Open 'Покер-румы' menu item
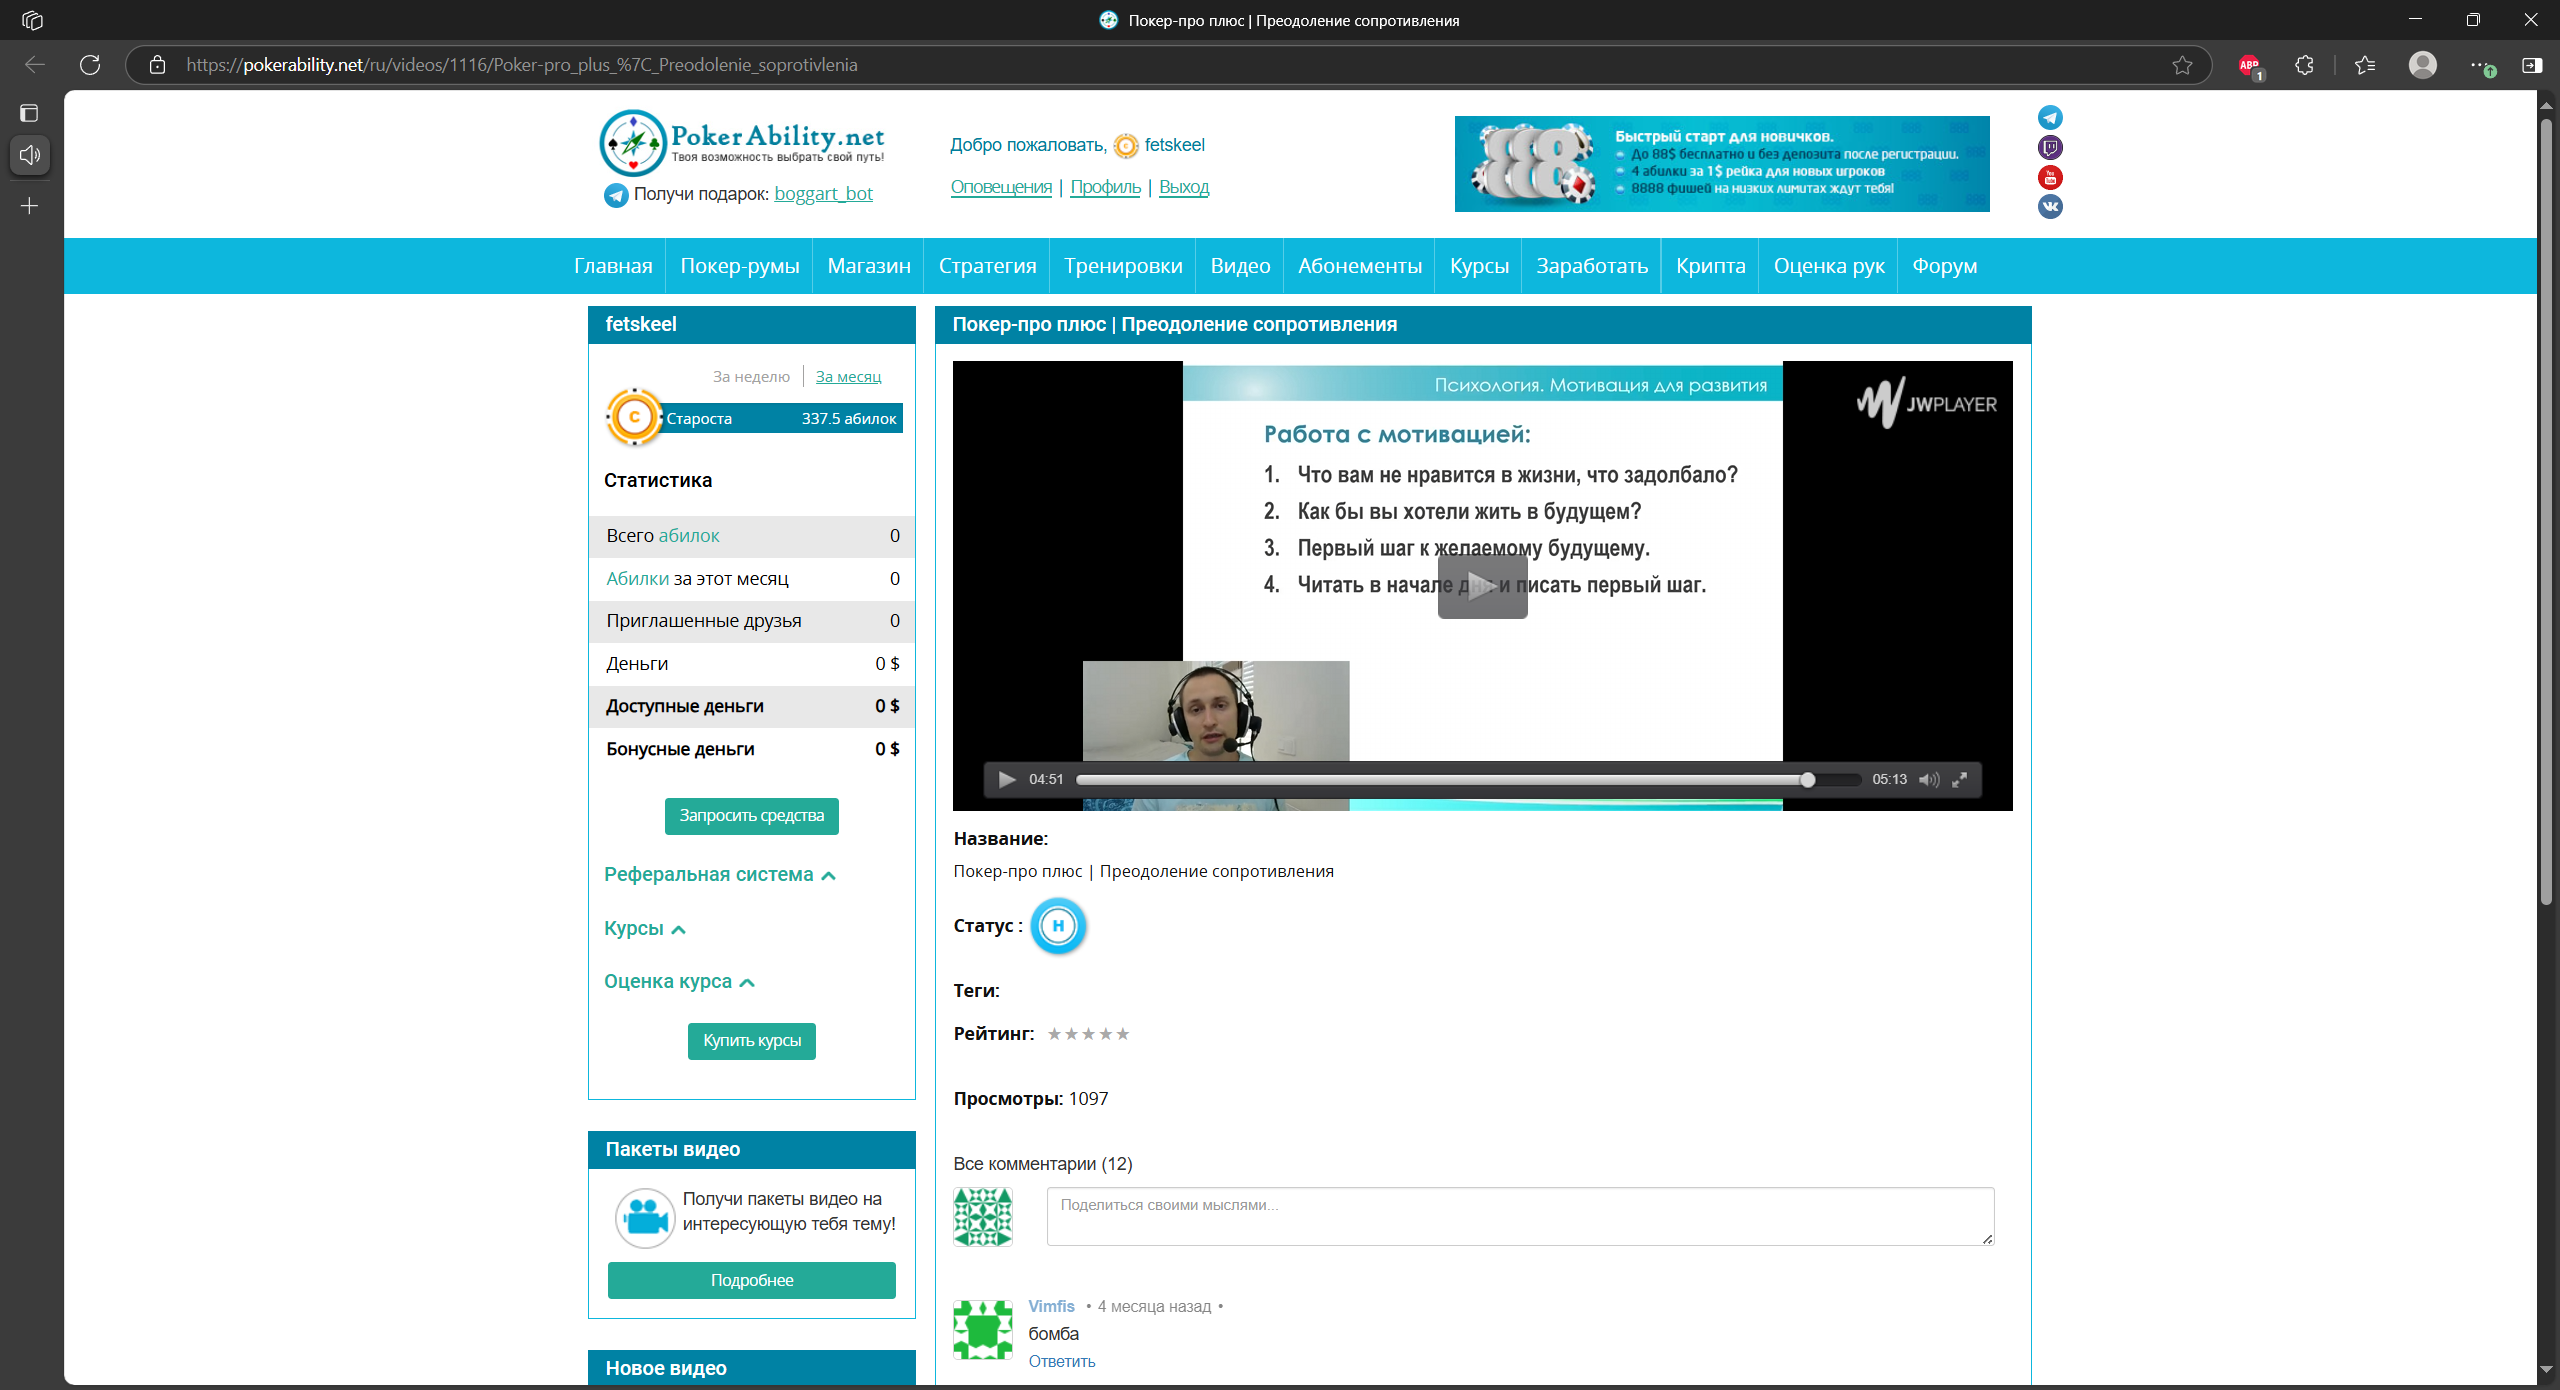The width and height of the screenshot is (2560, 1390). [x=740, y=266]
